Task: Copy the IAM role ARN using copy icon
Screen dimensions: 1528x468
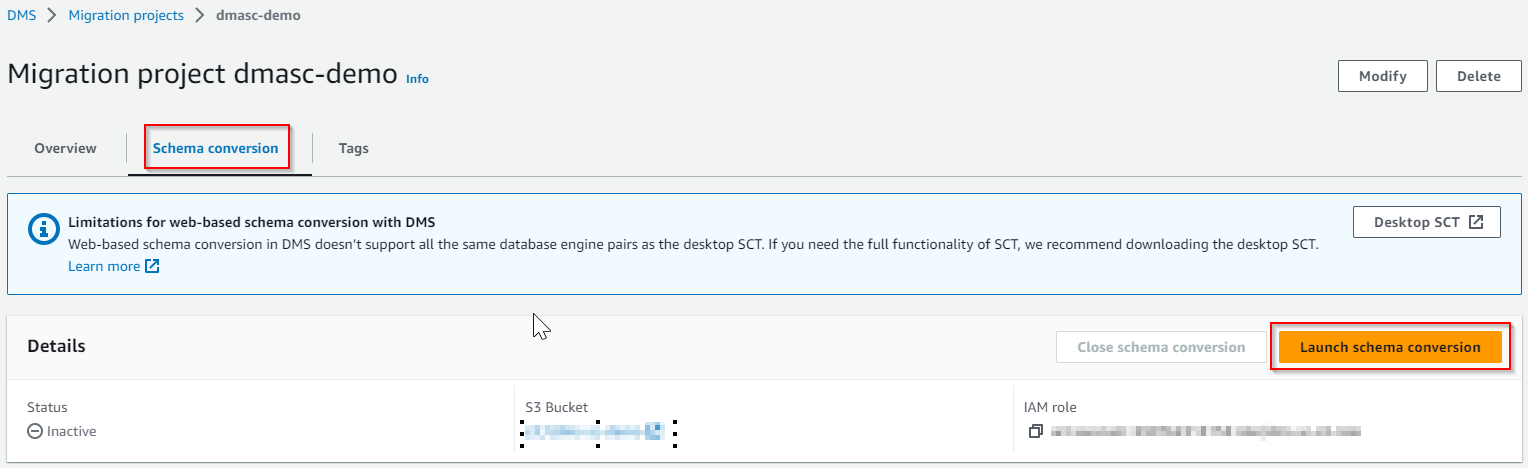Action: click(1035, 431)
